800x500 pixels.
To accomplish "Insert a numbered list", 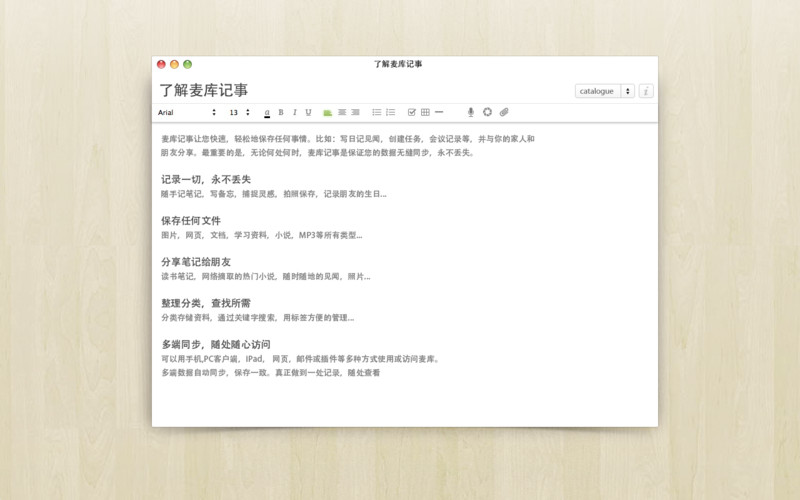I will point(390,112).
